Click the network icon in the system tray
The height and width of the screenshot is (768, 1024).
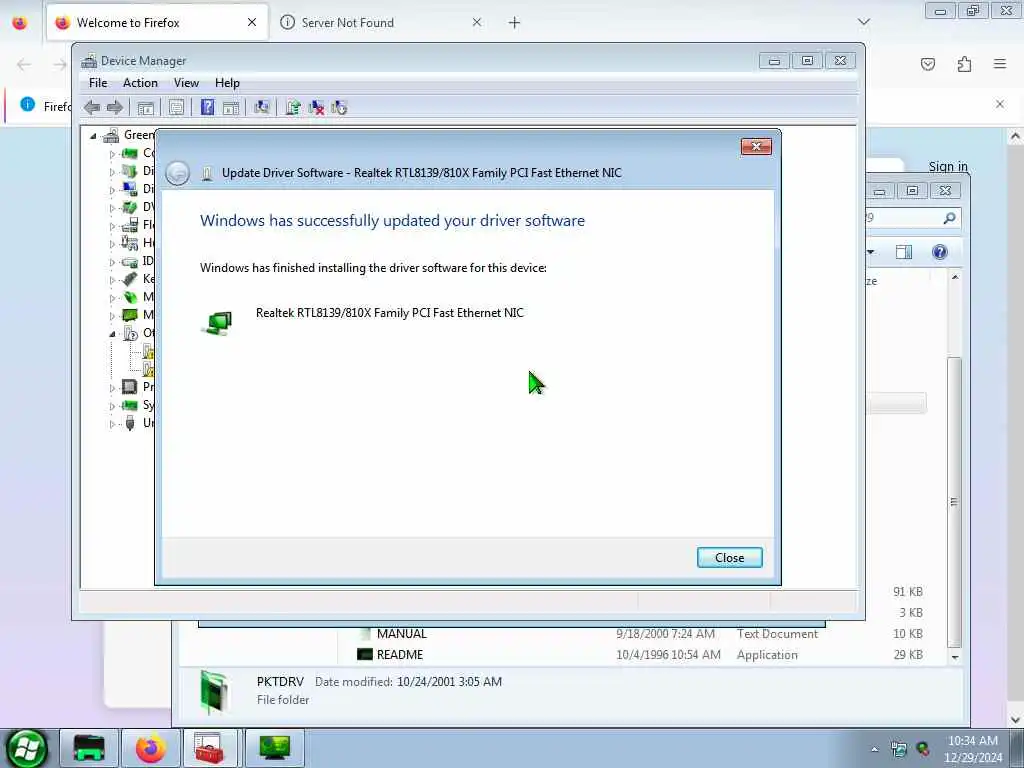[899, 749]
